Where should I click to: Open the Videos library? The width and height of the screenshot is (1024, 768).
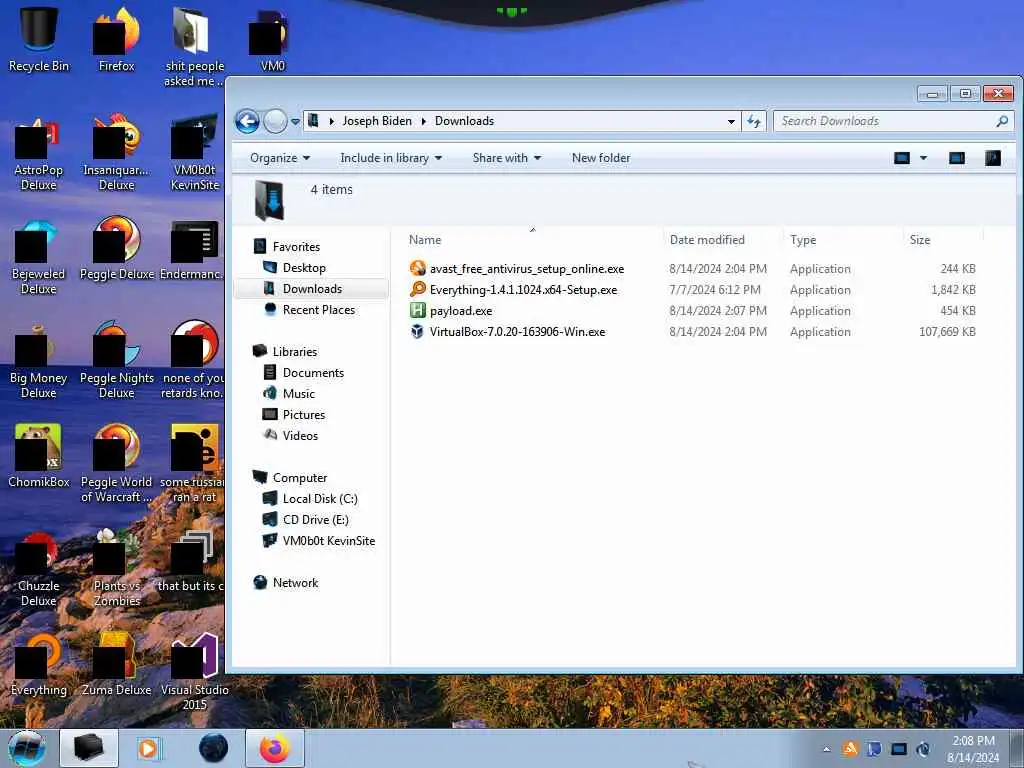point(300,435)
